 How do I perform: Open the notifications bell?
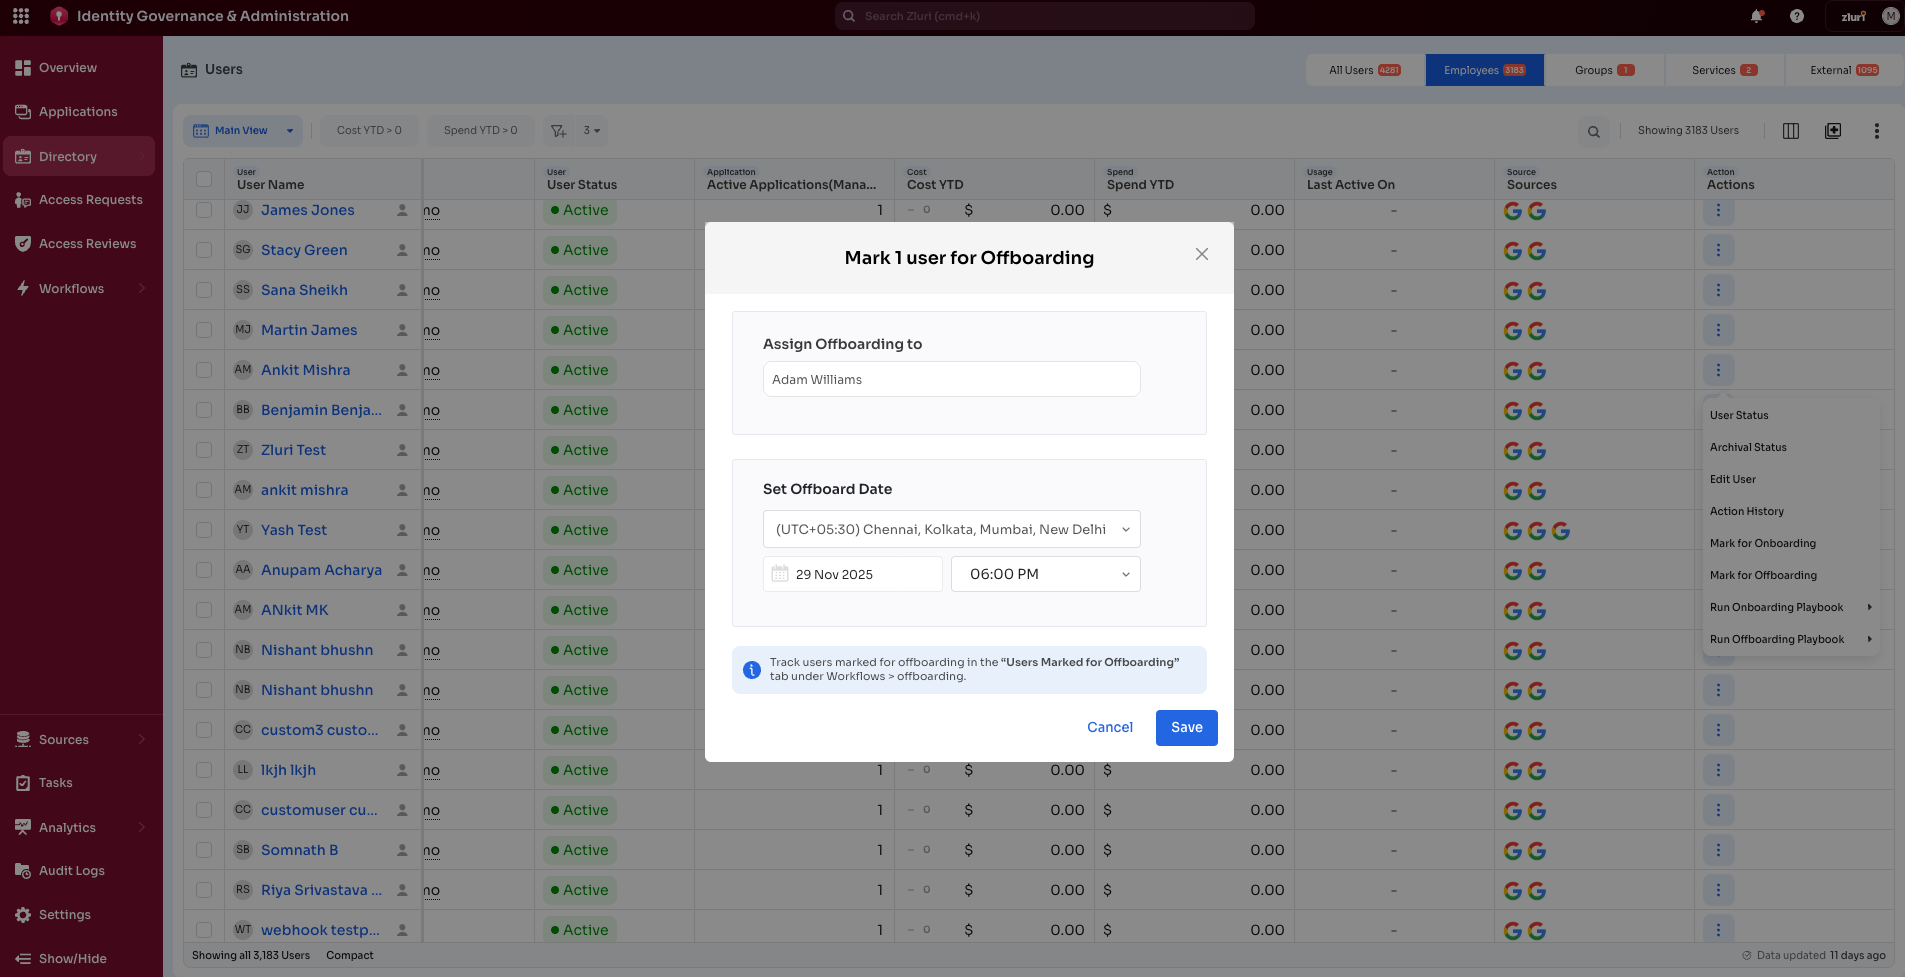1757,16
